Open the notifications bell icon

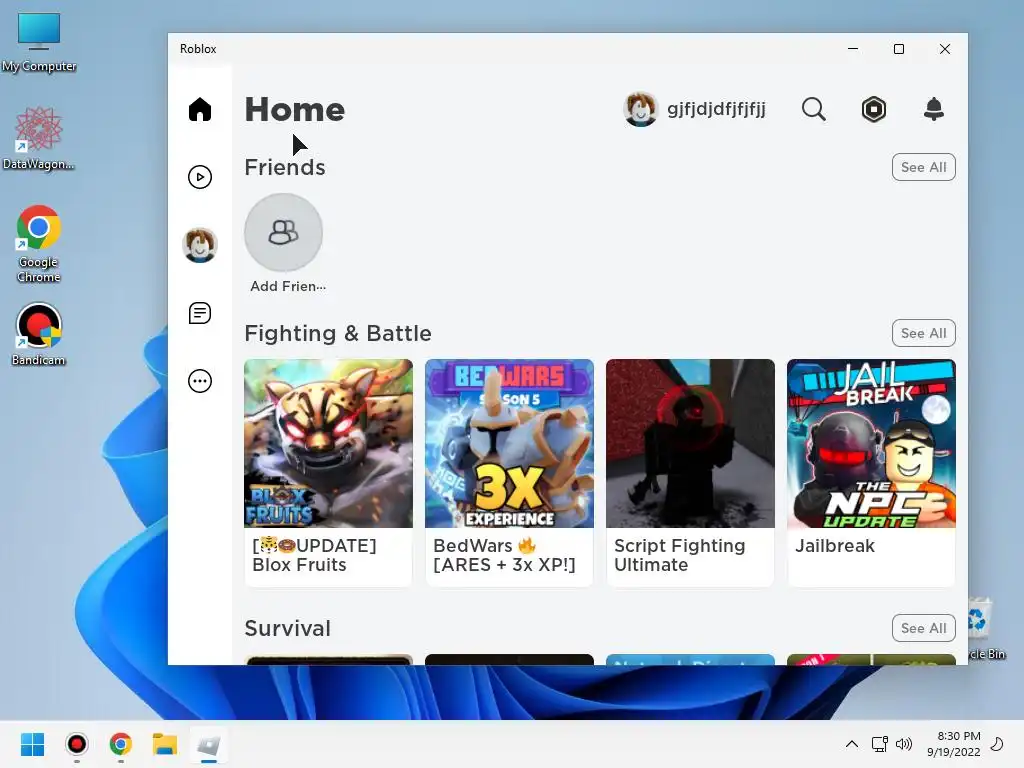pyautogui.click(x=934, y=109)
